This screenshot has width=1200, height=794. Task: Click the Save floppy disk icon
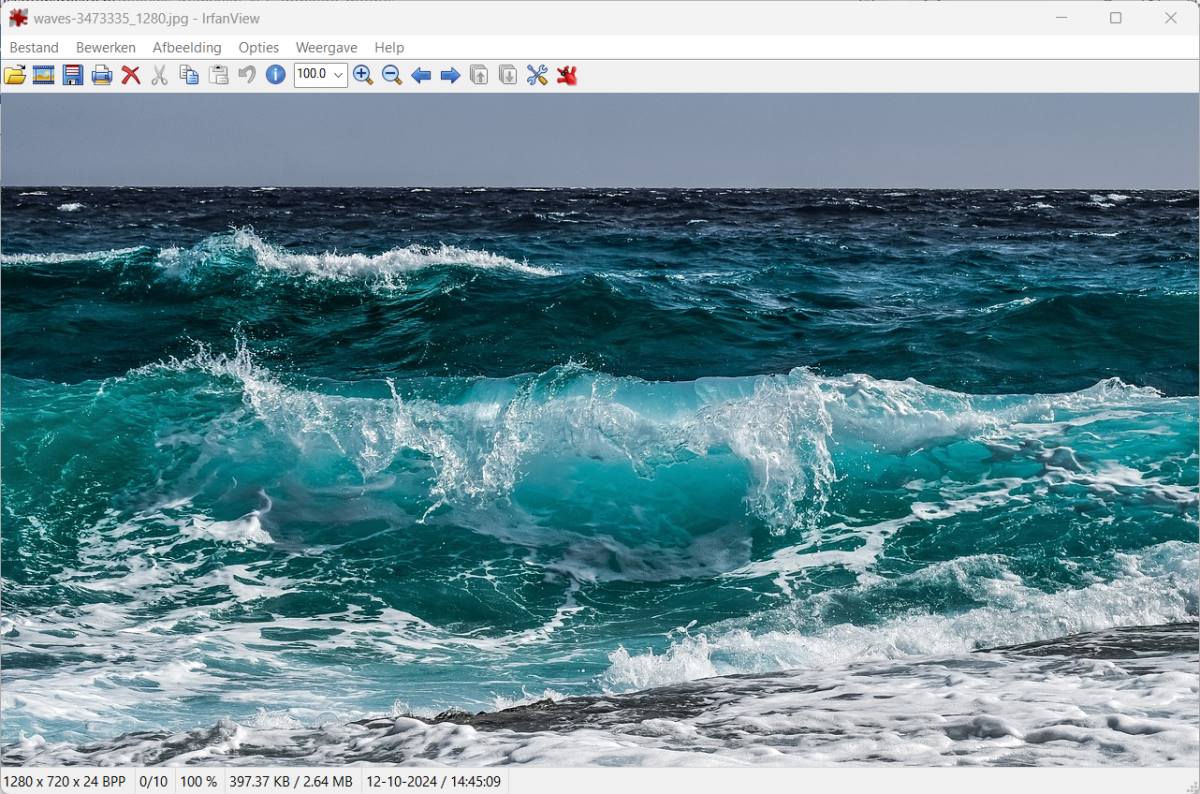click(x=73, y=75)
